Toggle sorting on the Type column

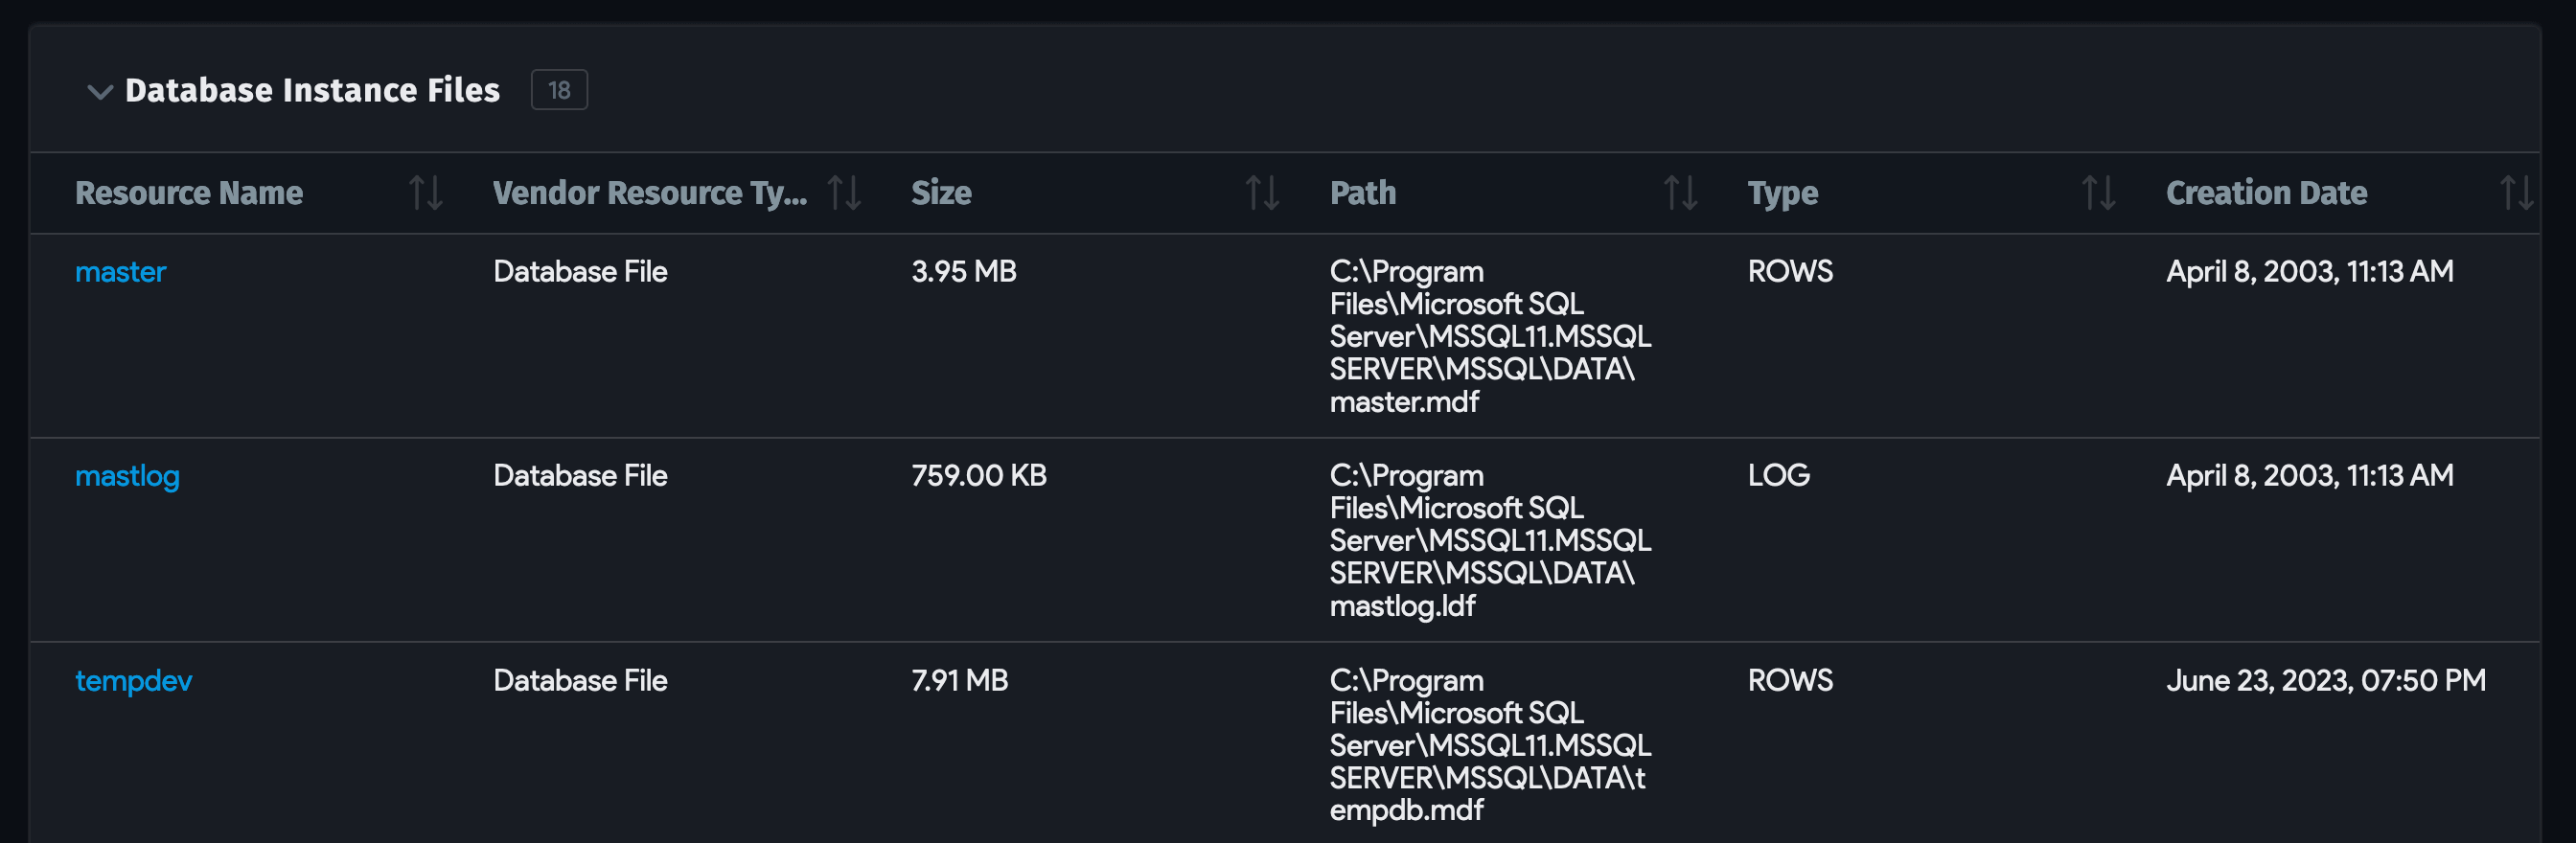point(2098,193)
